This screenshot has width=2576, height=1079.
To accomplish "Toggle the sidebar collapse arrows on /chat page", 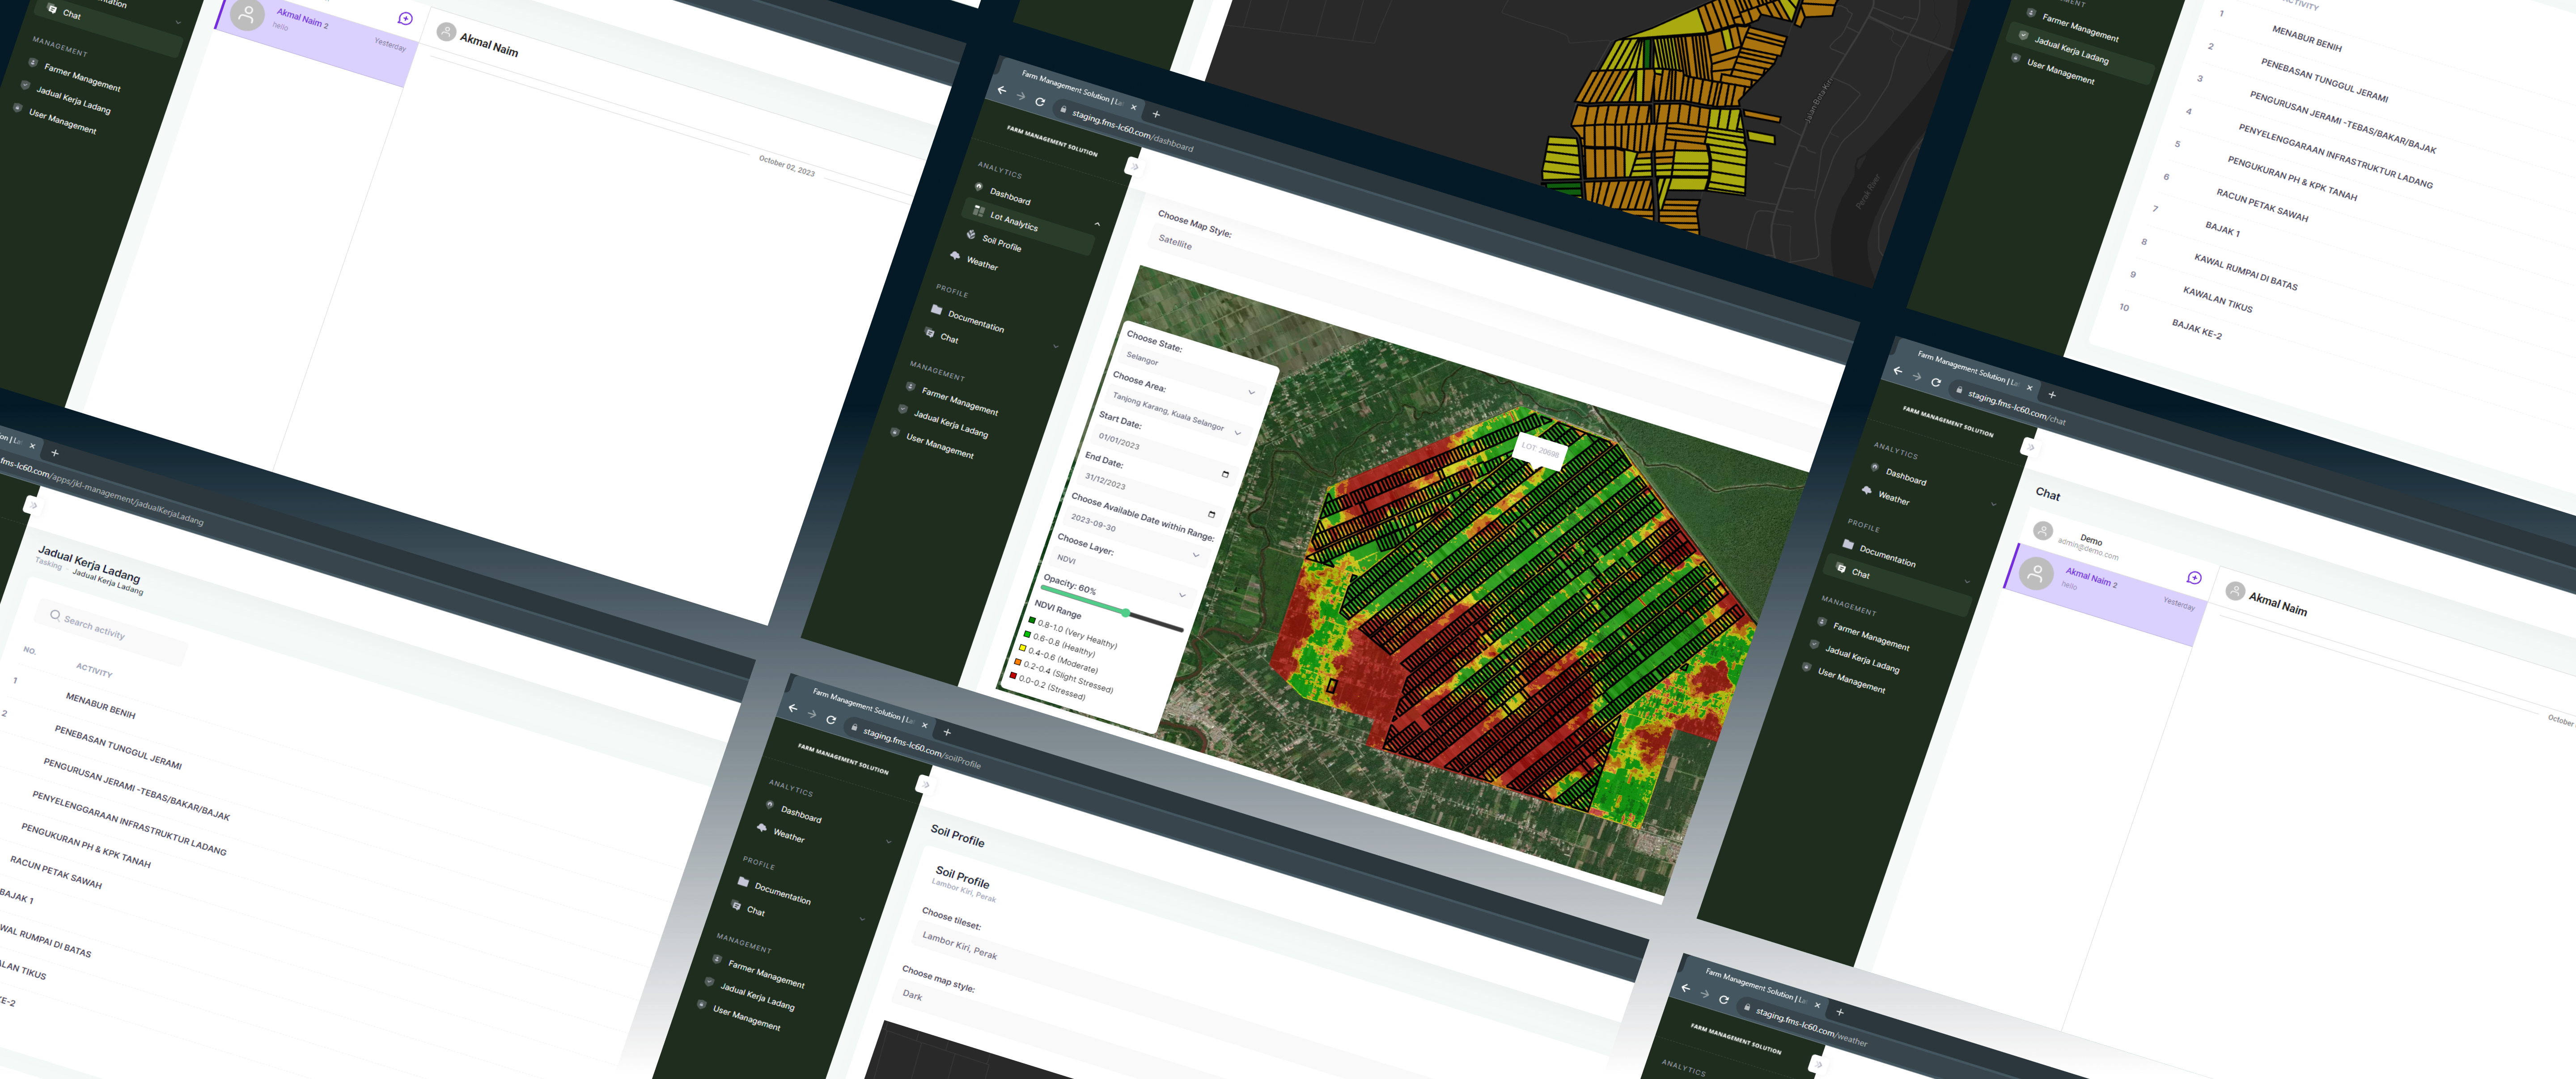I will (x=2030, y=447).
